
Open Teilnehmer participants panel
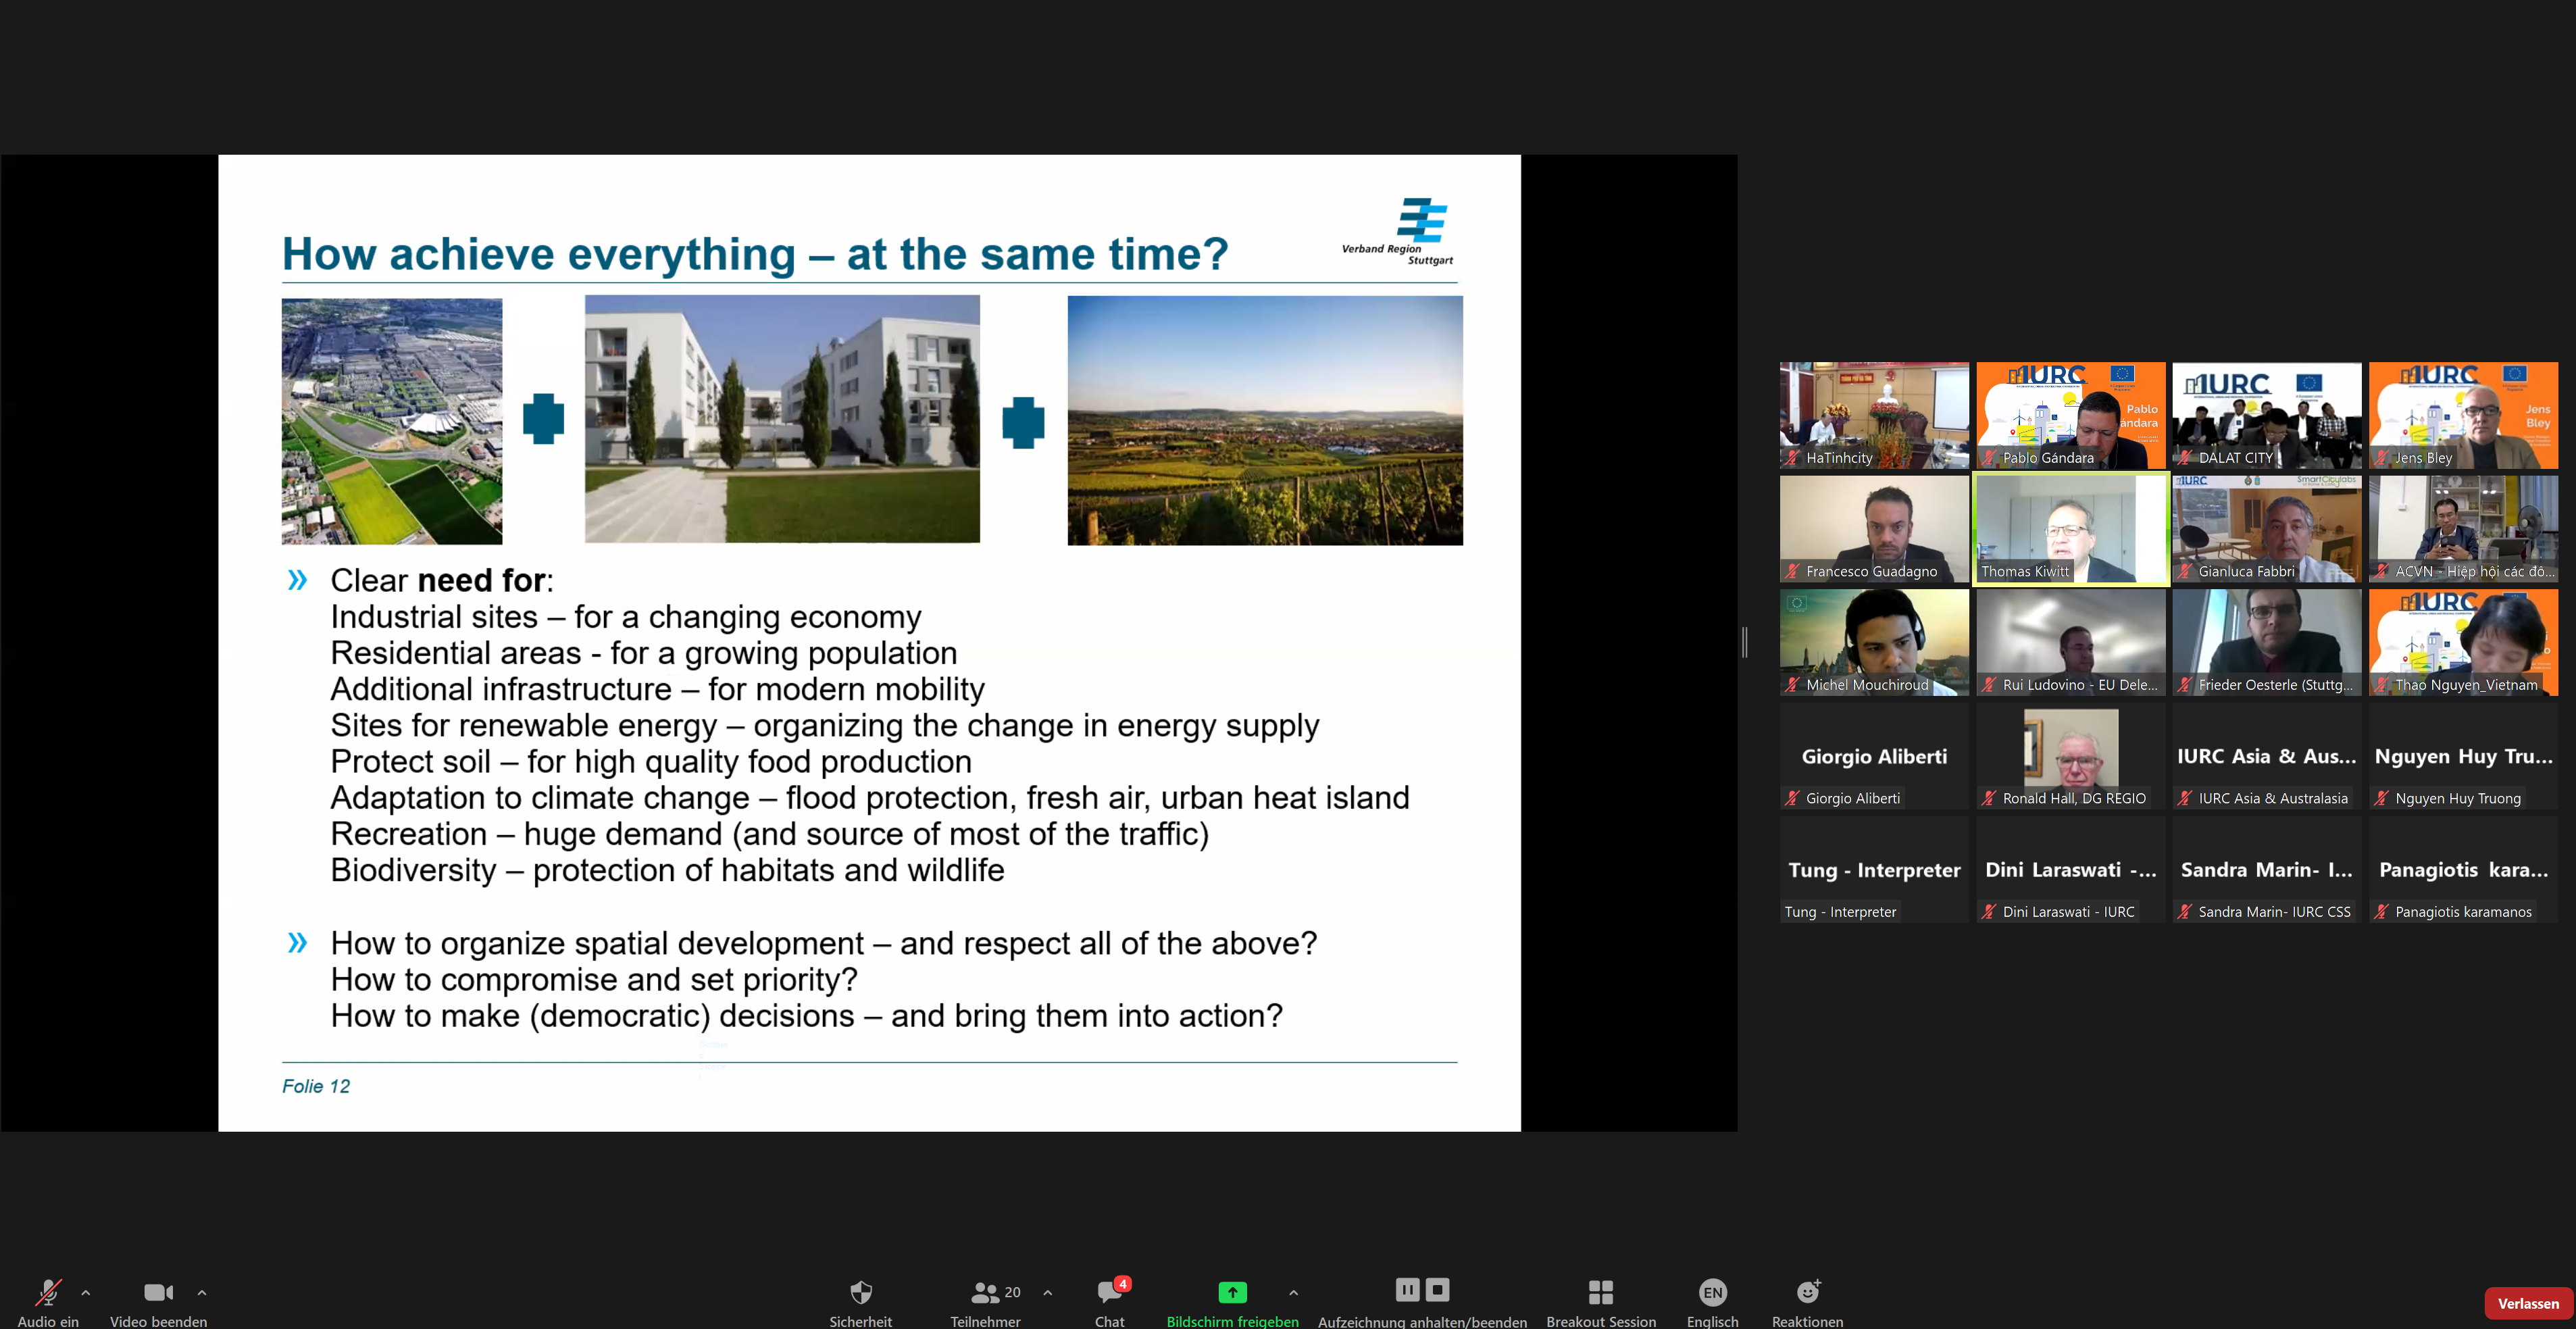tap(985, 1292)
